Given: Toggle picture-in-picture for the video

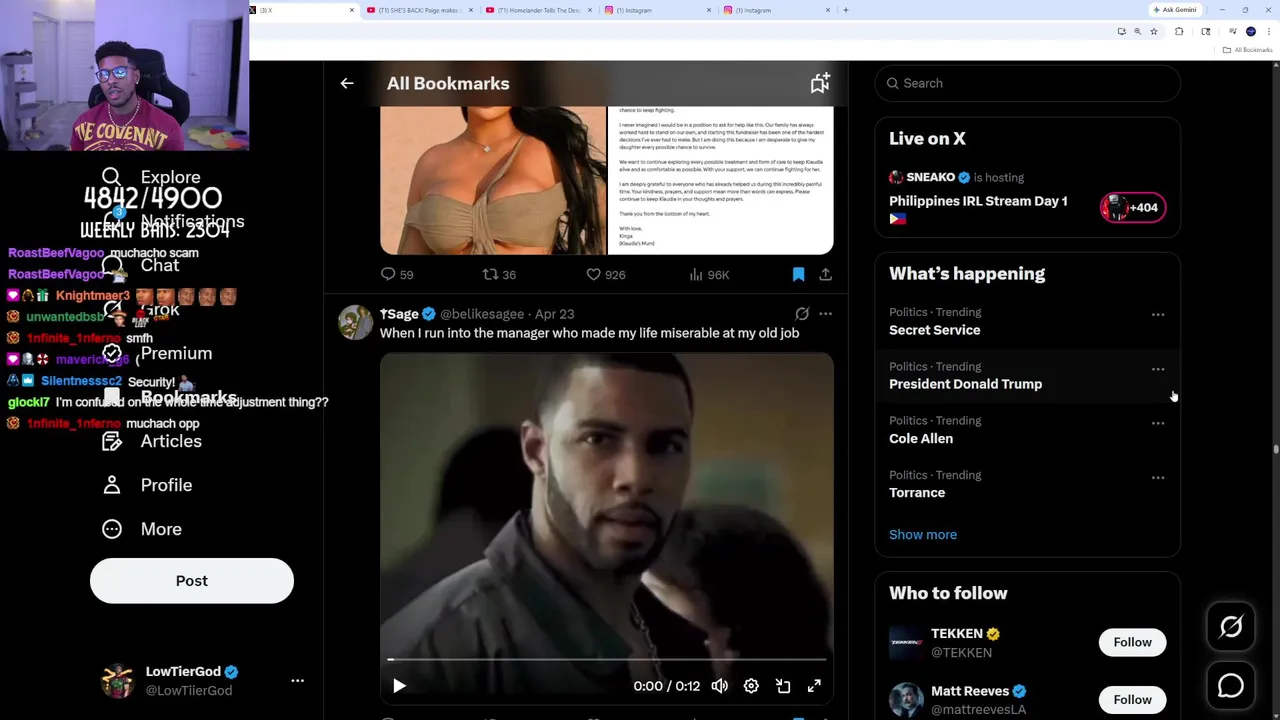Looking at the screenshot, I should [x=783, y=686].
